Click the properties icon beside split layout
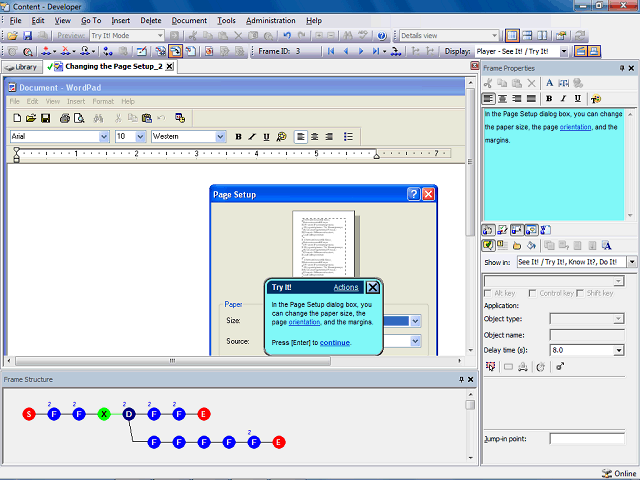Viewport: 640px width, 480px height. click(x=561, y=36)
